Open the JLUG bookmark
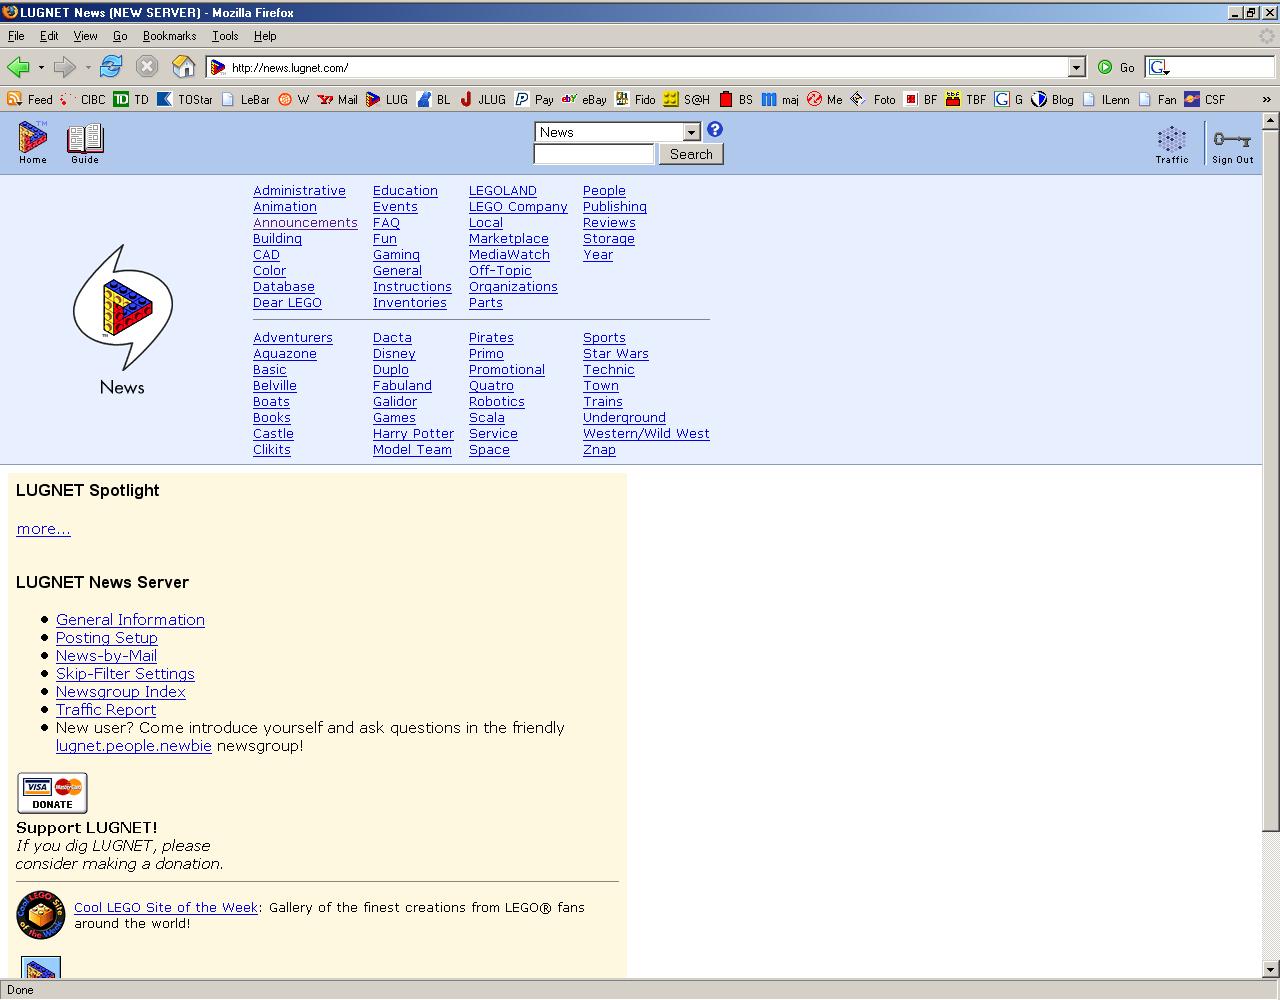Viewport: 1280px width, 1000px height. (x=483, y=99)
